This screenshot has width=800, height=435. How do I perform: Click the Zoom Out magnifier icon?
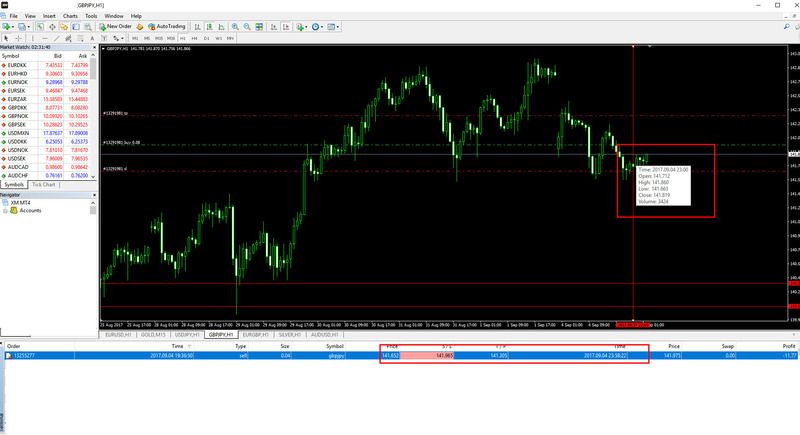click(247, 27)
